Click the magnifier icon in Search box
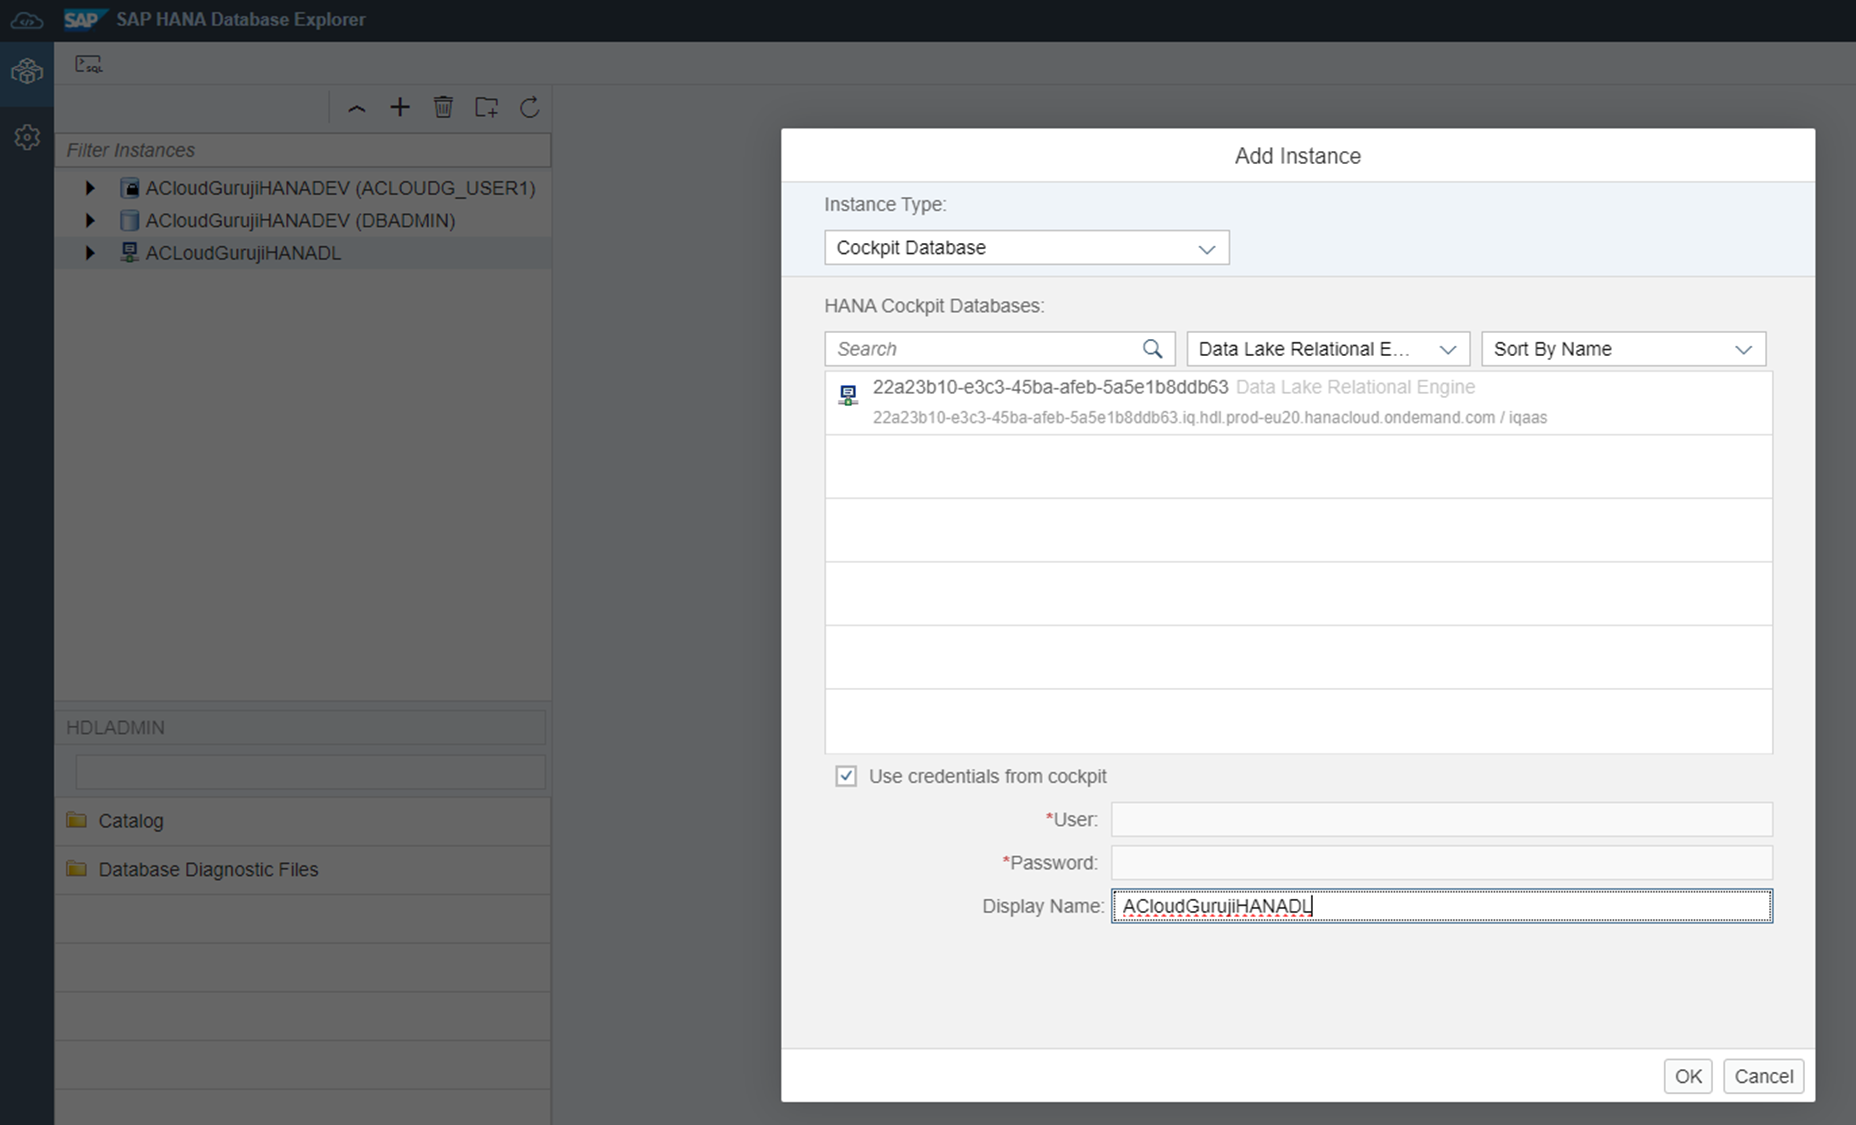This screenshot has height=1125, width=1856. tap(1152, 348)
